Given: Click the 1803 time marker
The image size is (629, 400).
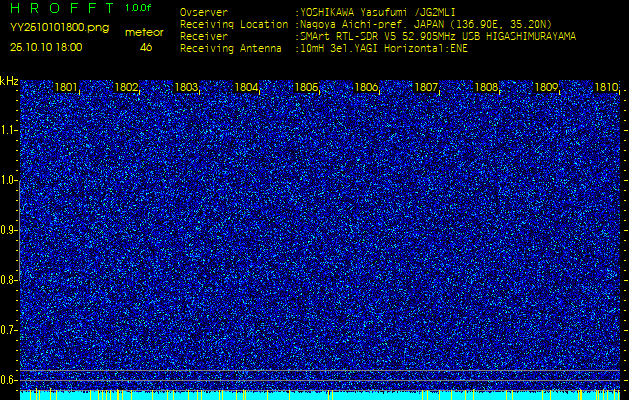Looking at the screenshot, I should click(186, 88).
